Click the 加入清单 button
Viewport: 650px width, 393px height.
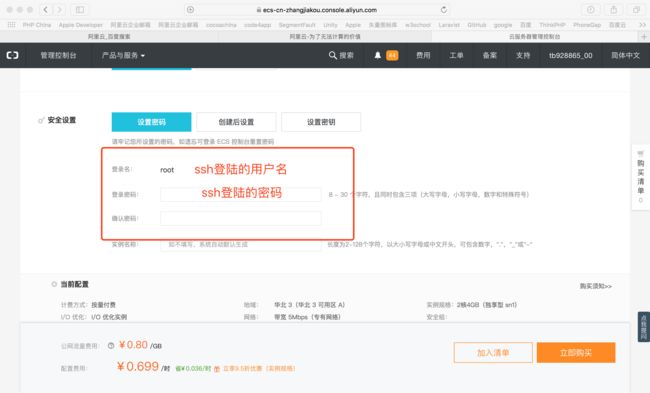493,353
